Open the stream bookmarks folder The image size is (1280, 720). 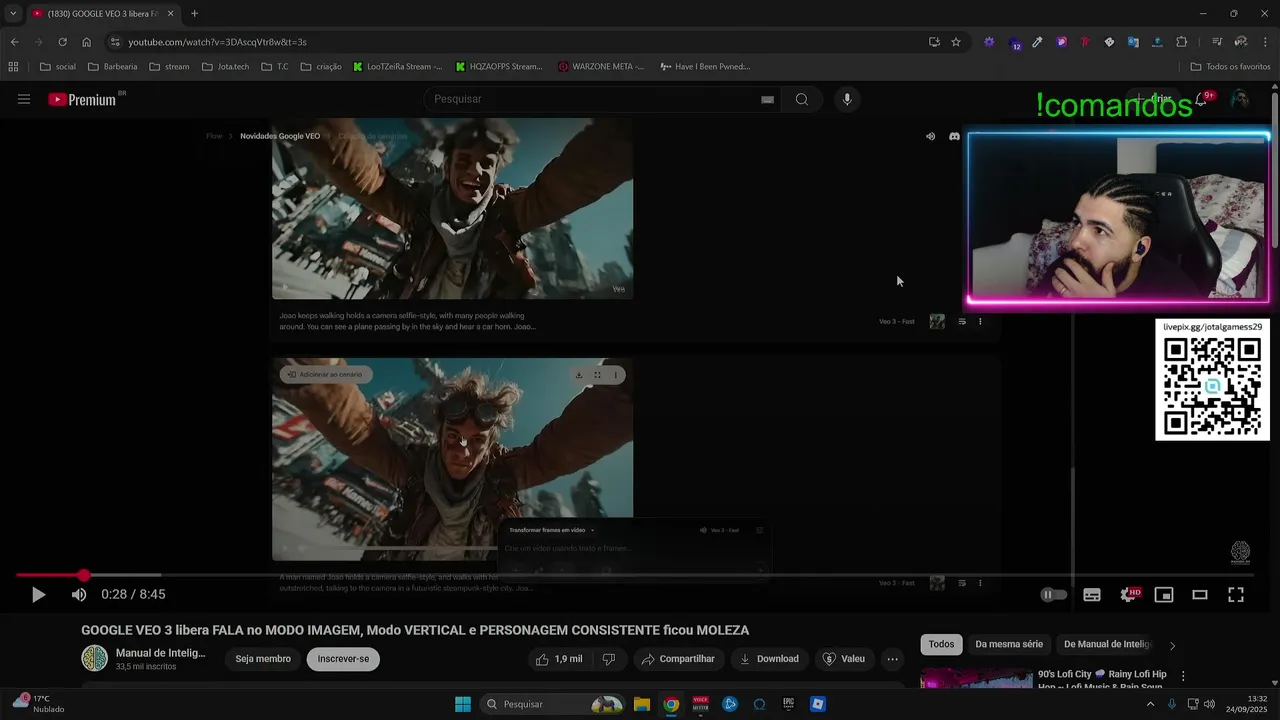click(x=169, y=67)
